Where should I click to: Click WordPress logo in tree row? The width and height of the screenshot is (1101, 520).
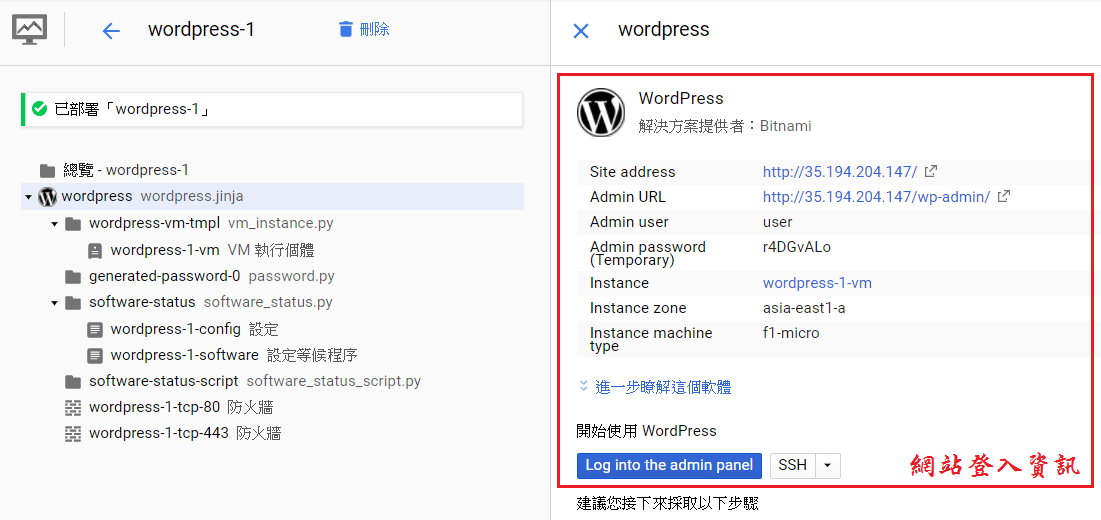[x=47, y=197]
